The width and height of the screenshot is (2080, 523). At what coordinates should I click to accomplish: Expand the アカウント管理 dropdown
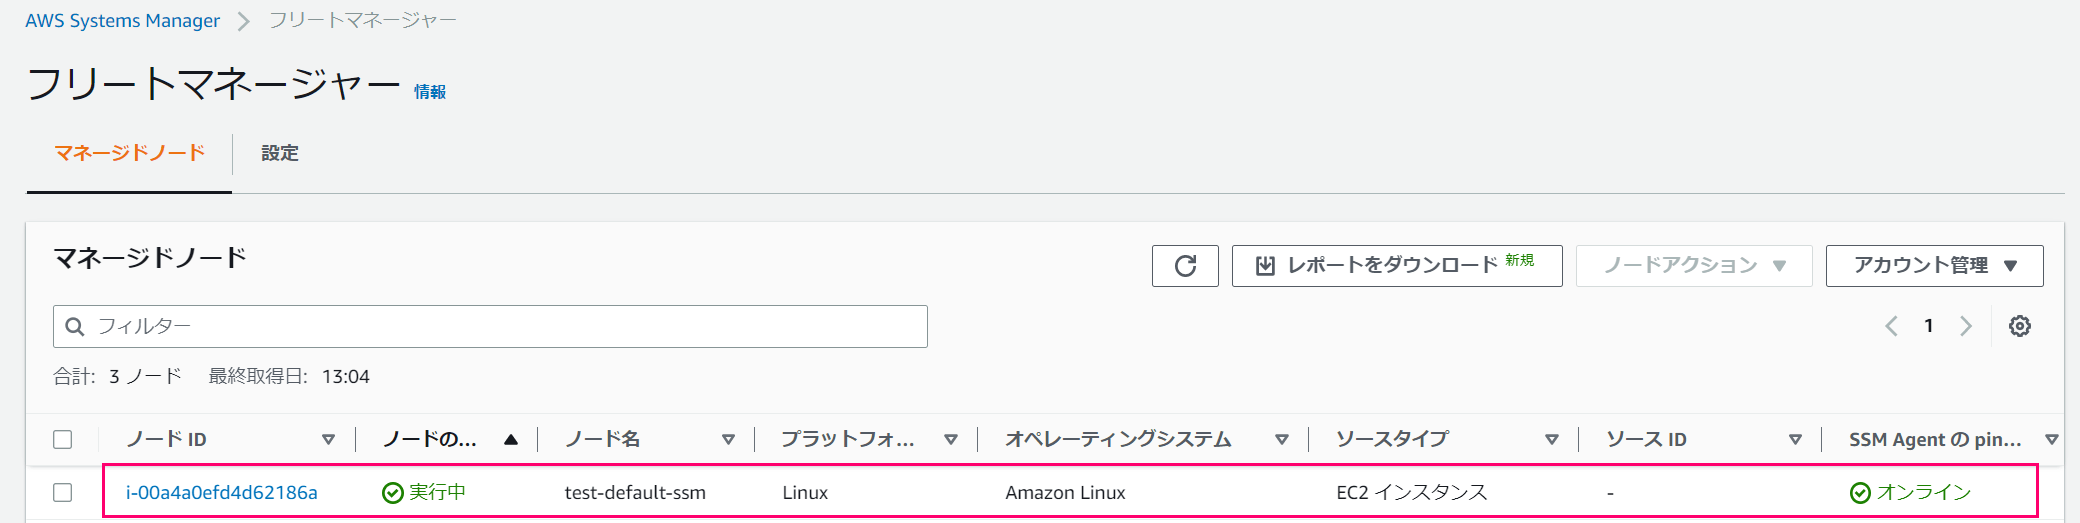click(1934, 266)
